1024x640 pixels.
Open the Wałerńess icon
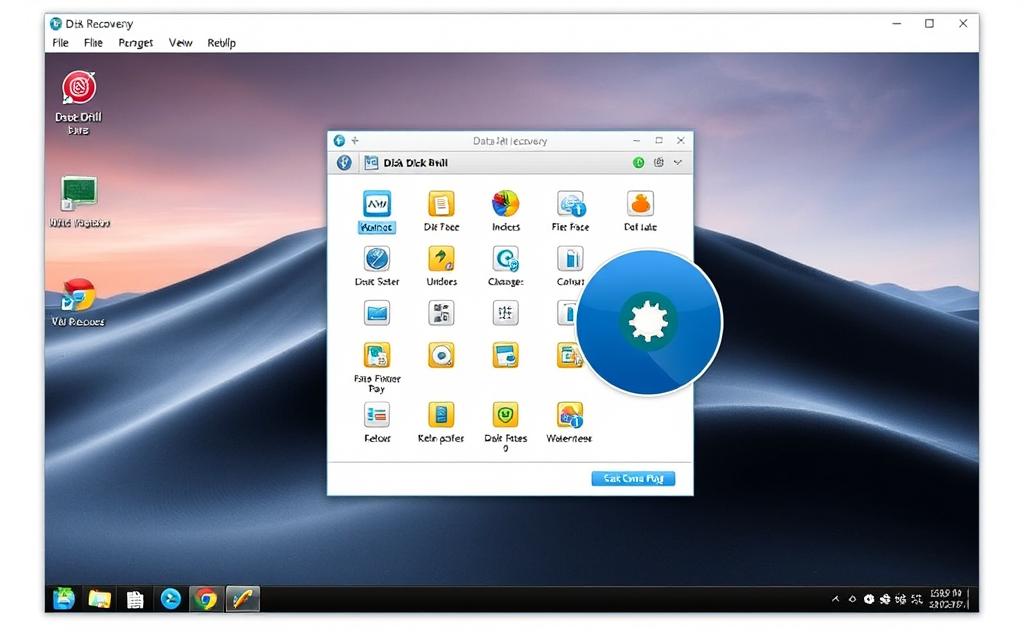569,423
